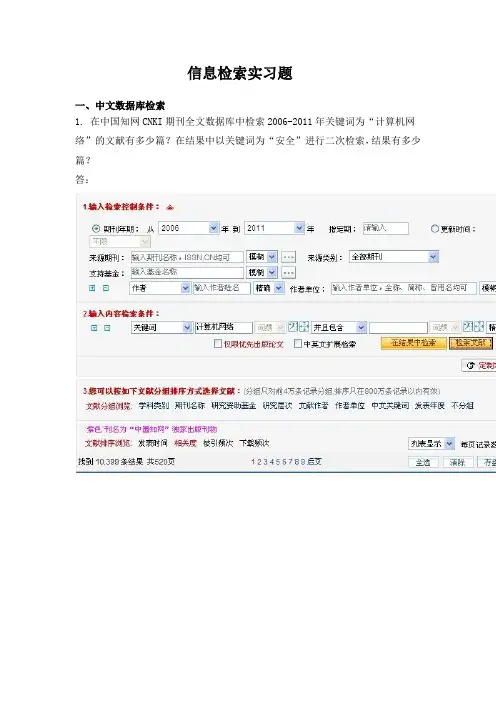
Task: Open the 列表显示 view dropdown
Action: tap(432, 444)
